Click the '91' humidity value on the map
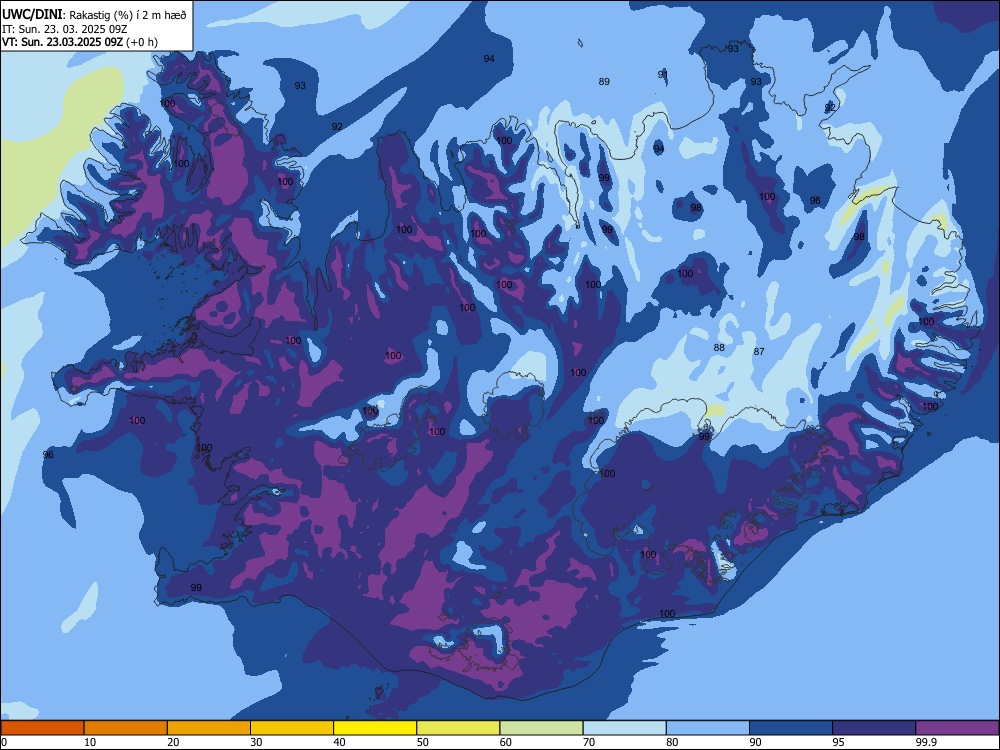1000x750 pixels. tap(663, 75)
